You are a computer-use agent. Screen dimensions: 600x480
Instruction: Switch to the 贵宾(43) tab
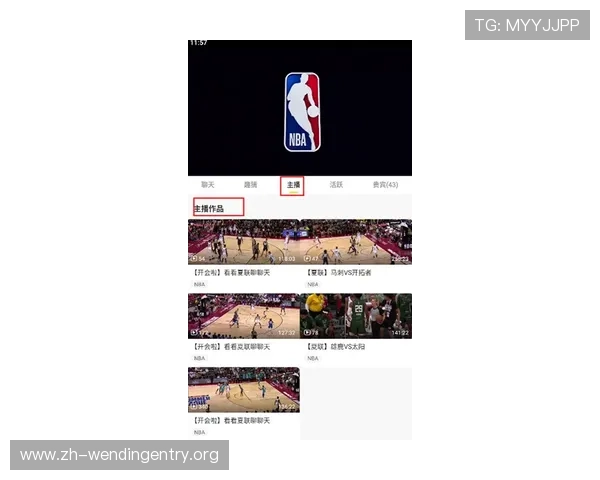tap(385, 185)
